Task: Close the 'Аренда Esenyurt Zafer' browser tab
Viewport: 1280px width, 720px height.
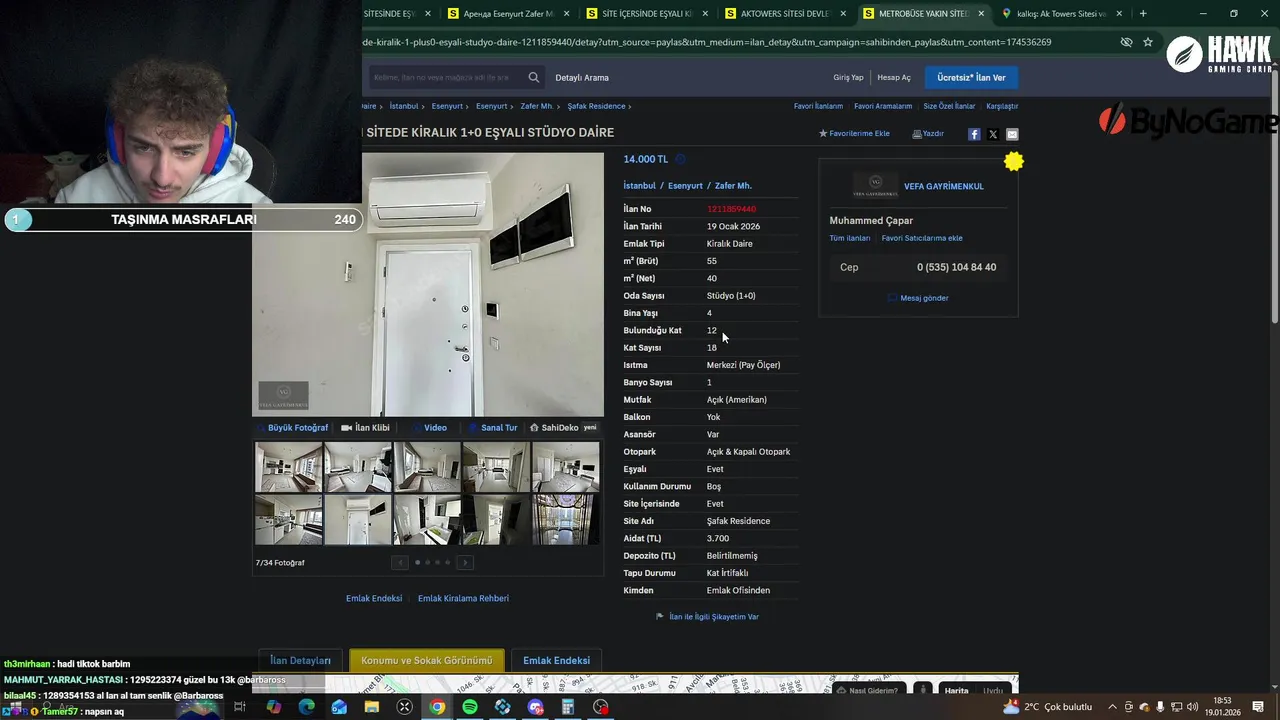Action: 567,14
